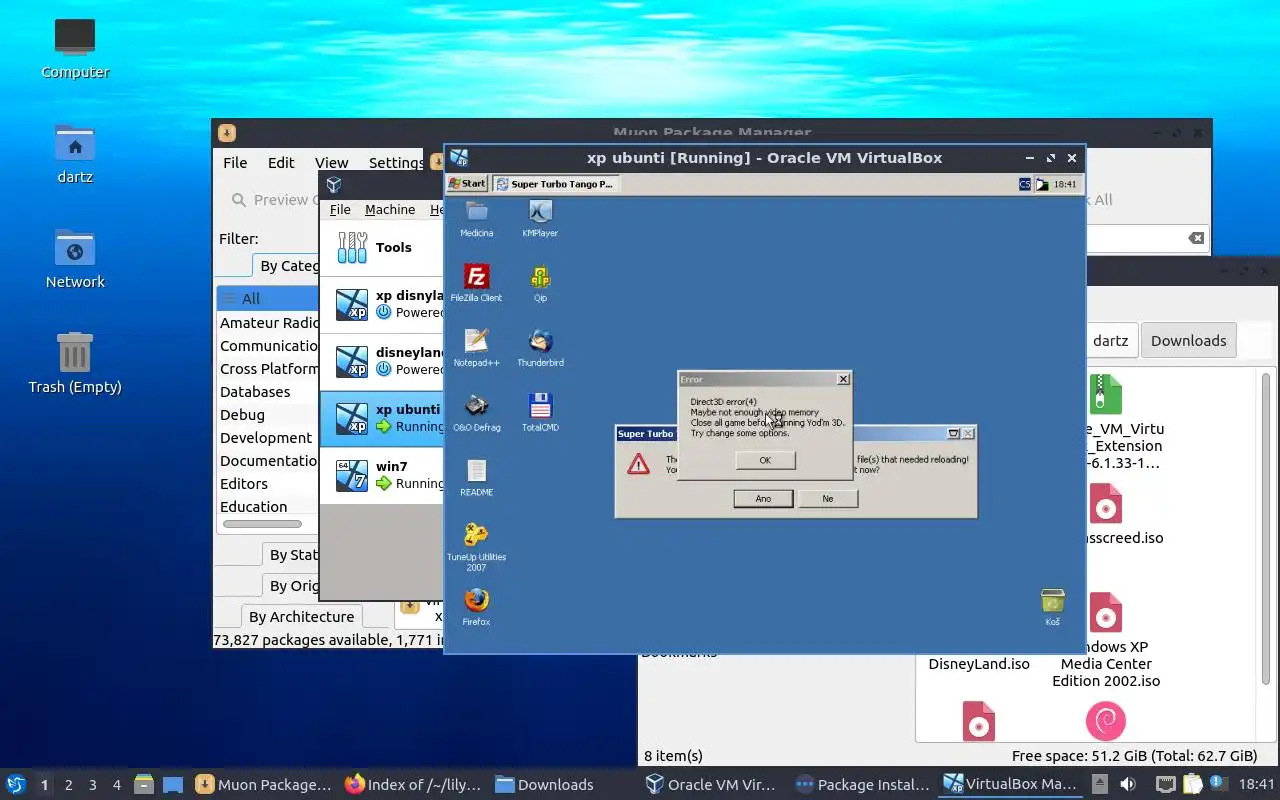Launch Notepad++ from the guest desktop

coord(476,346)
